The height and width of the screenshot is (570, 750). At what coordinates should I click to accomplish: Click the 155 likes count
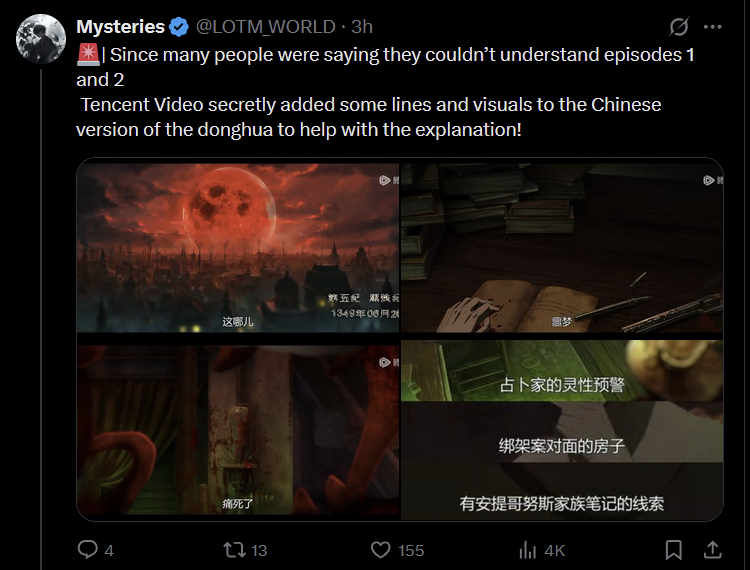[411, 551]
